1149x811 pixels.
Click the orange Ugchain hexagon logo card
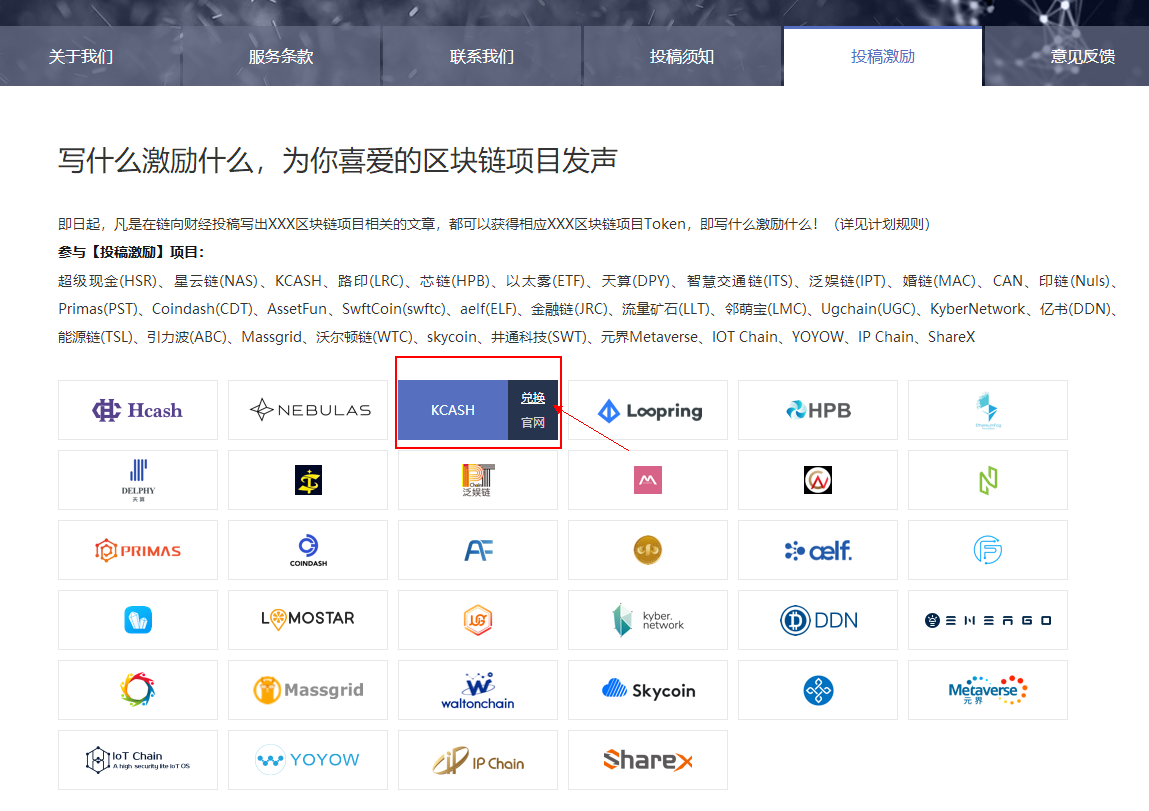point(478,620)
